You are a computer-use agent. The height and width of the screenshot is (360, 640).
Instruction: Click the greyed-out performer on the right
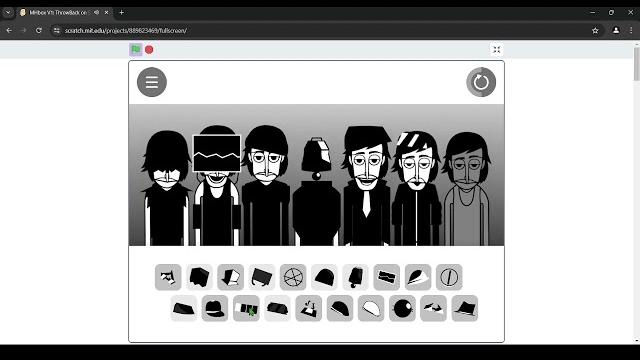pos(467,189)
